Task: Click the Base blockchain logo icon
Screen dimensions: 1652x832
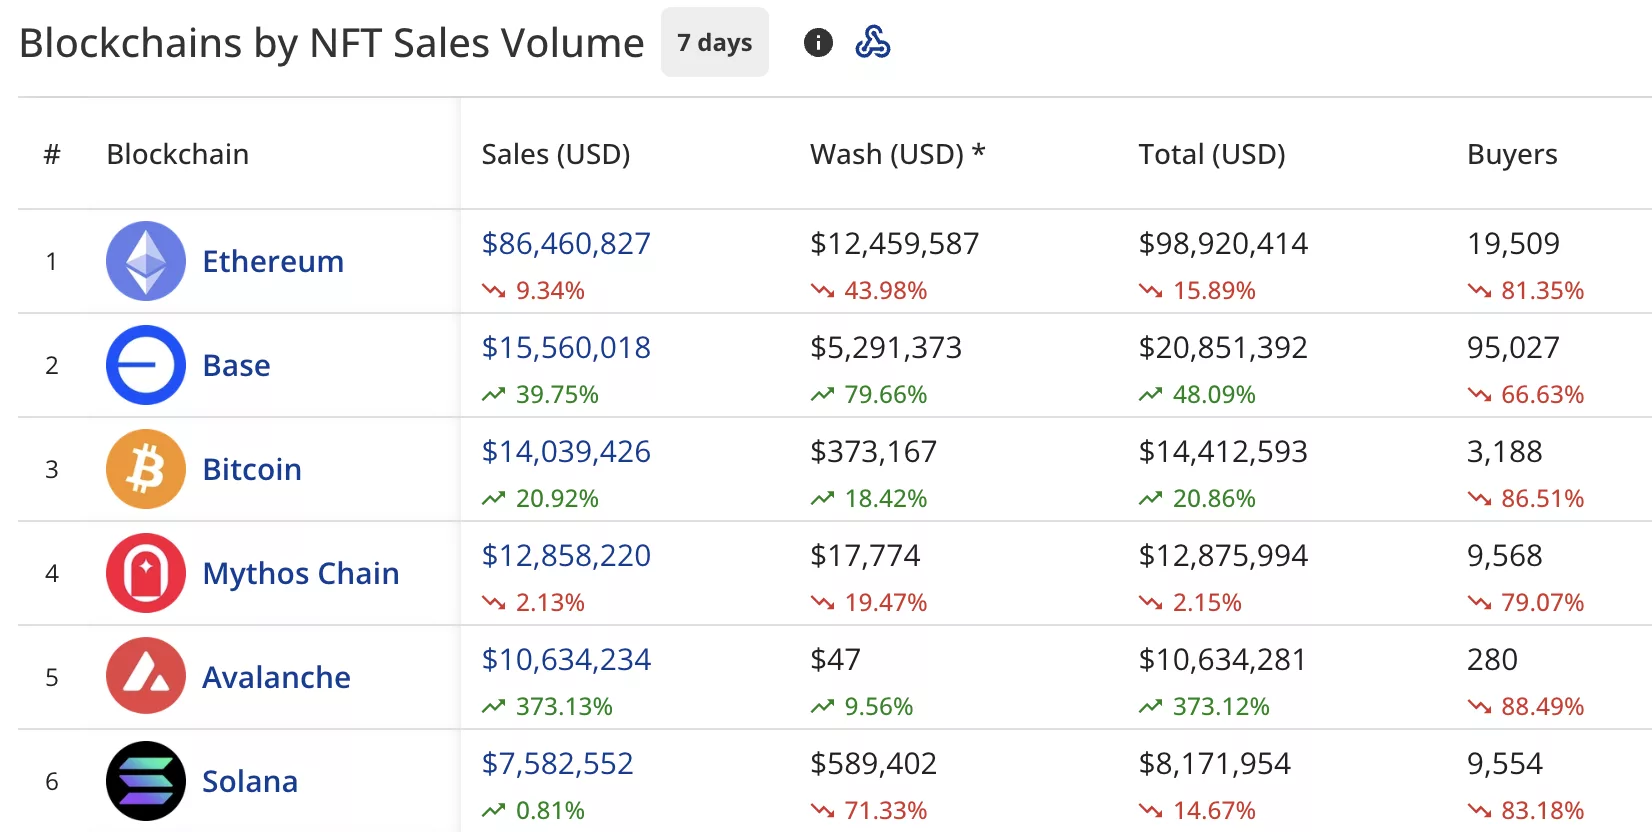Action: (x=146, y=365)
